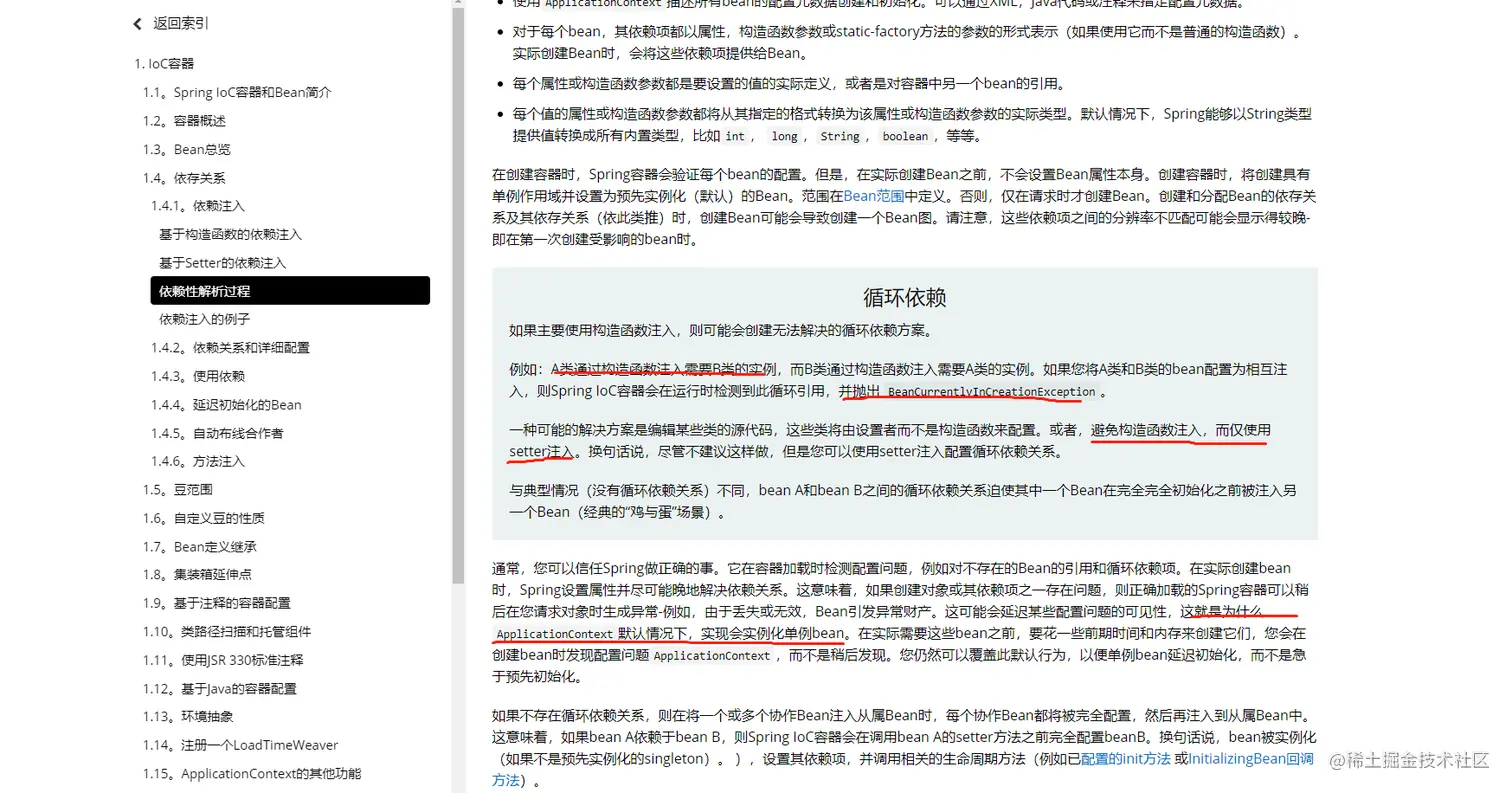Screen dimensions: 1512x793
Task: Open the 返回索引 link
Action: pos(181,24)
